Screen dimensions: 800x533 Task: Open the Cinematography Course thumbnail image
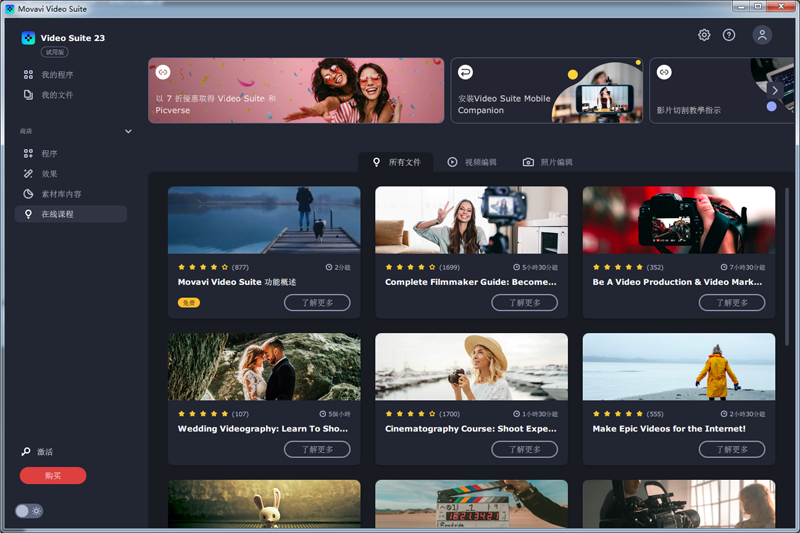point(471,367)
